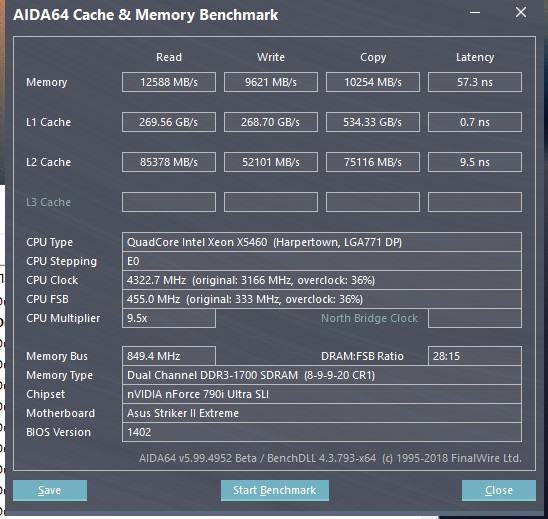Select L1 Cache Read 269.56 GB/s
Screen dimensions: 548x519
(169, 122)
